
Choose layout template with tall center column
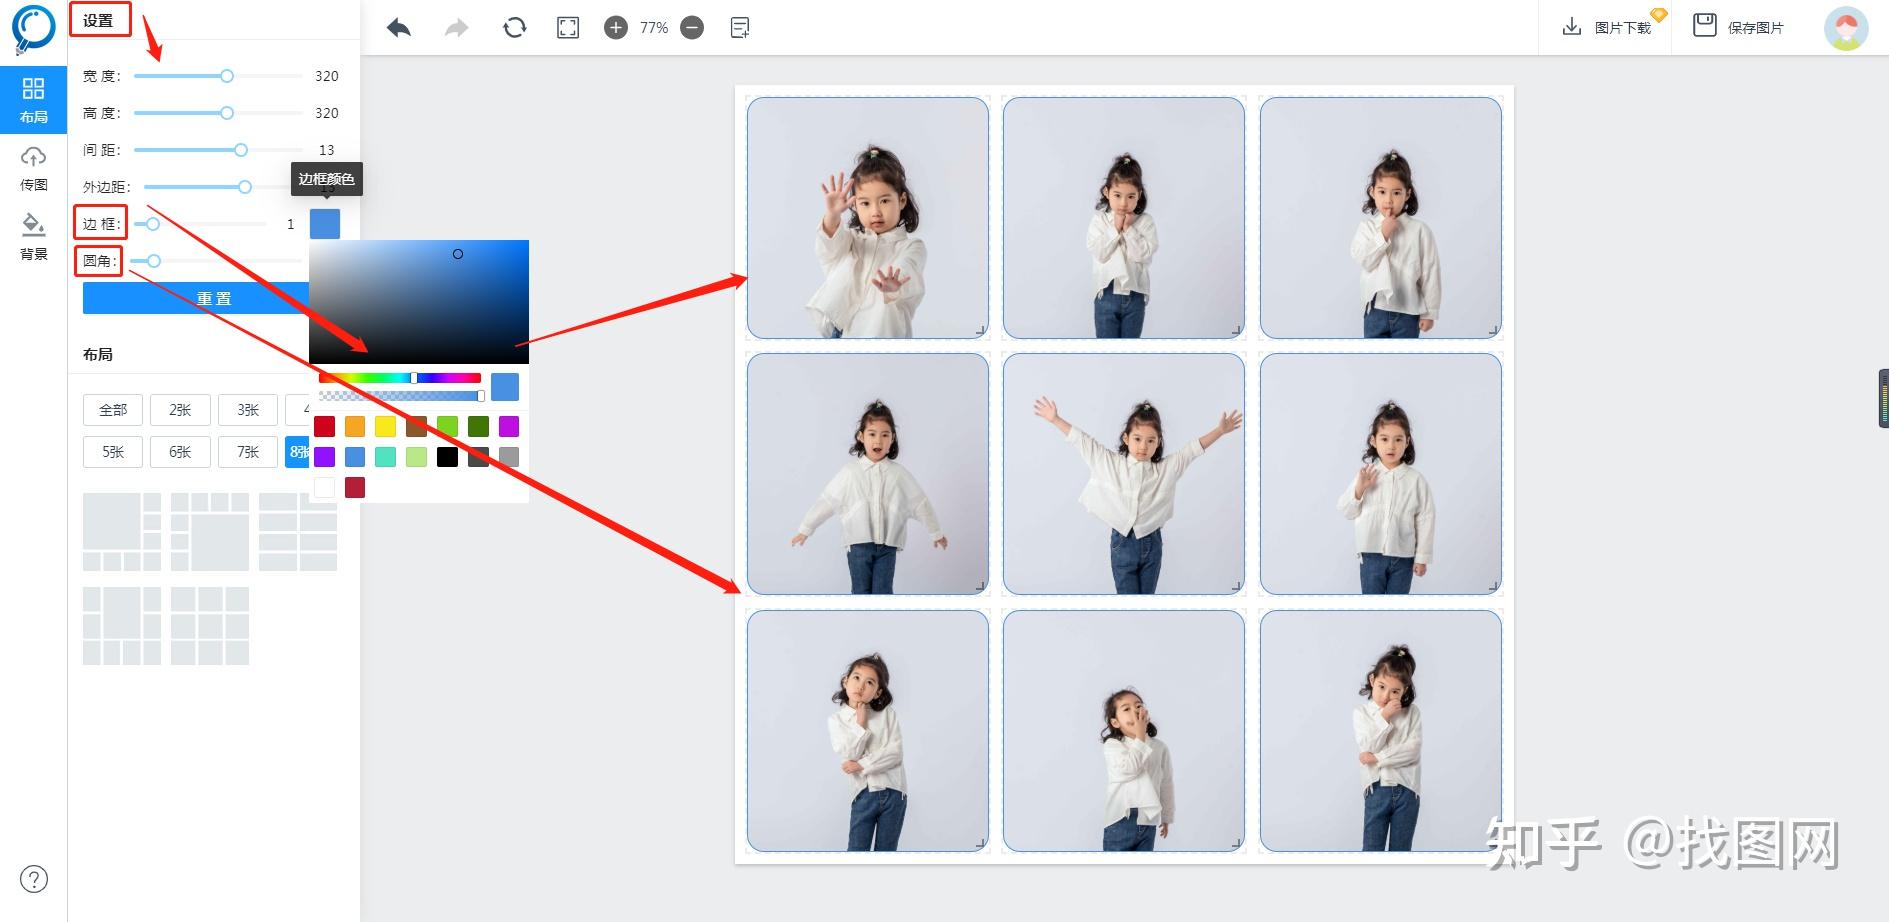[122, 626]
